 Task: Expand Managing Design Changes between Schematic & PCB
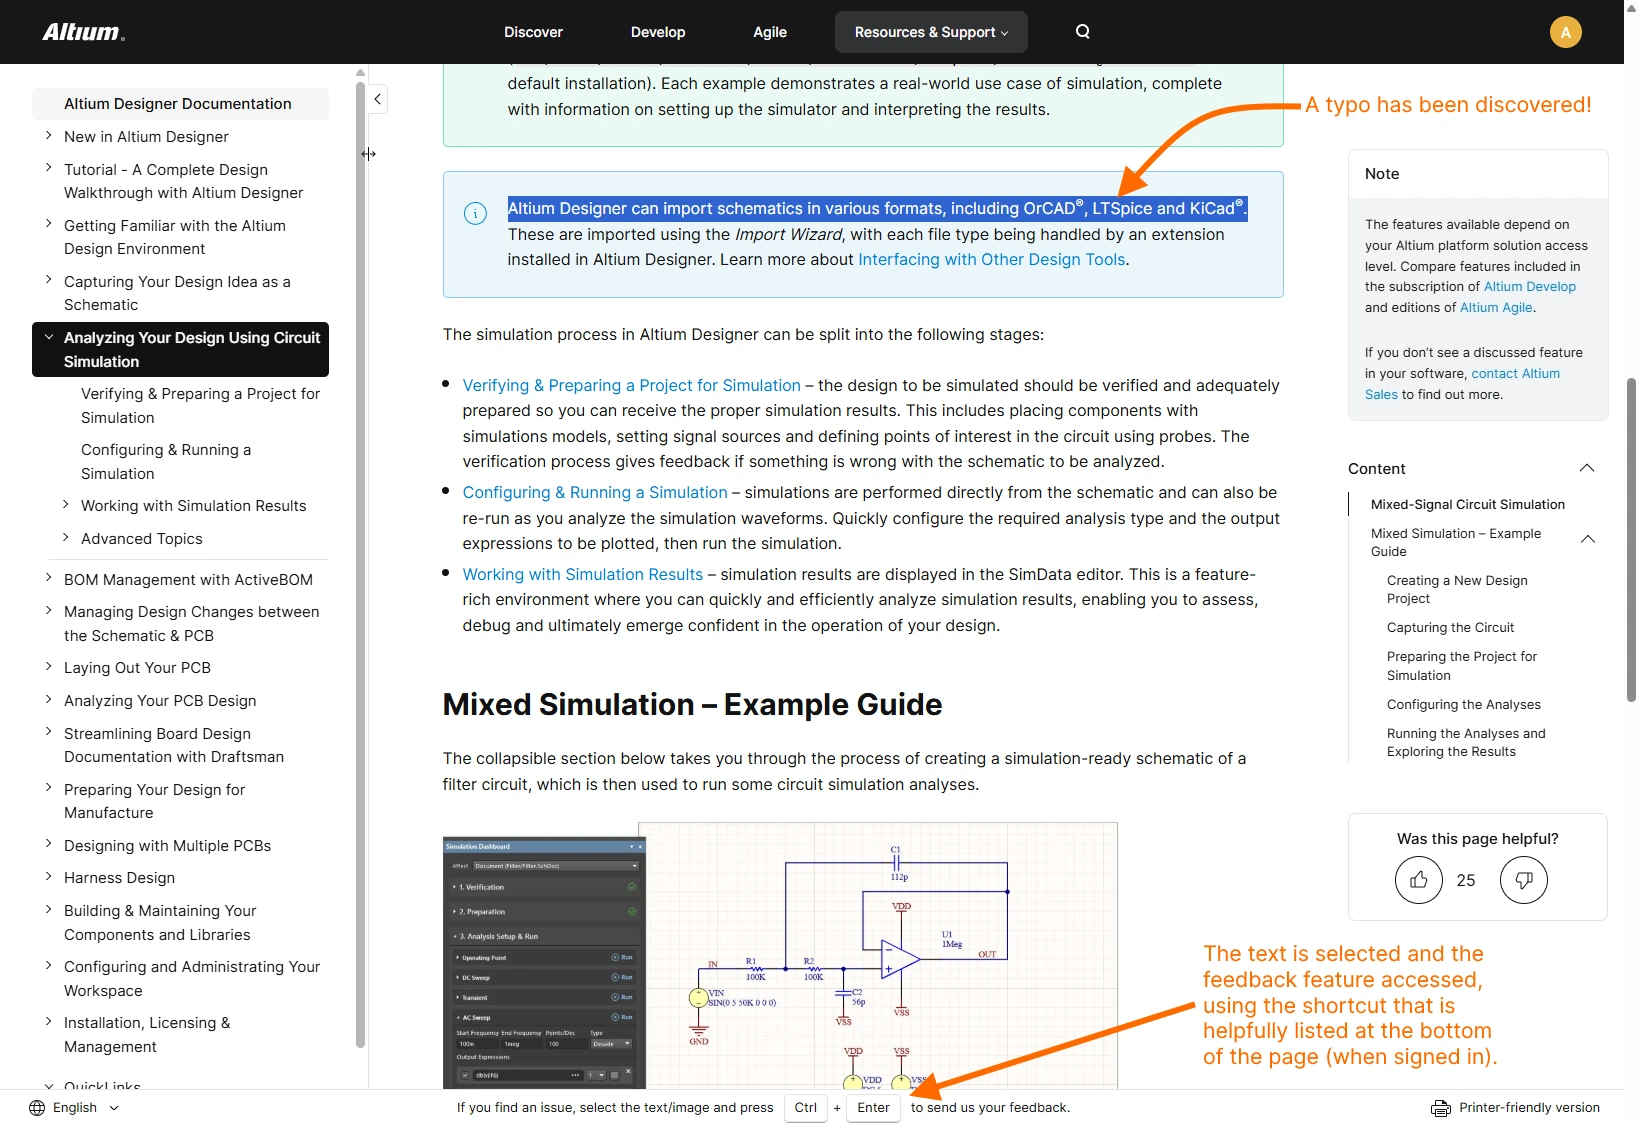click(48, 611)
